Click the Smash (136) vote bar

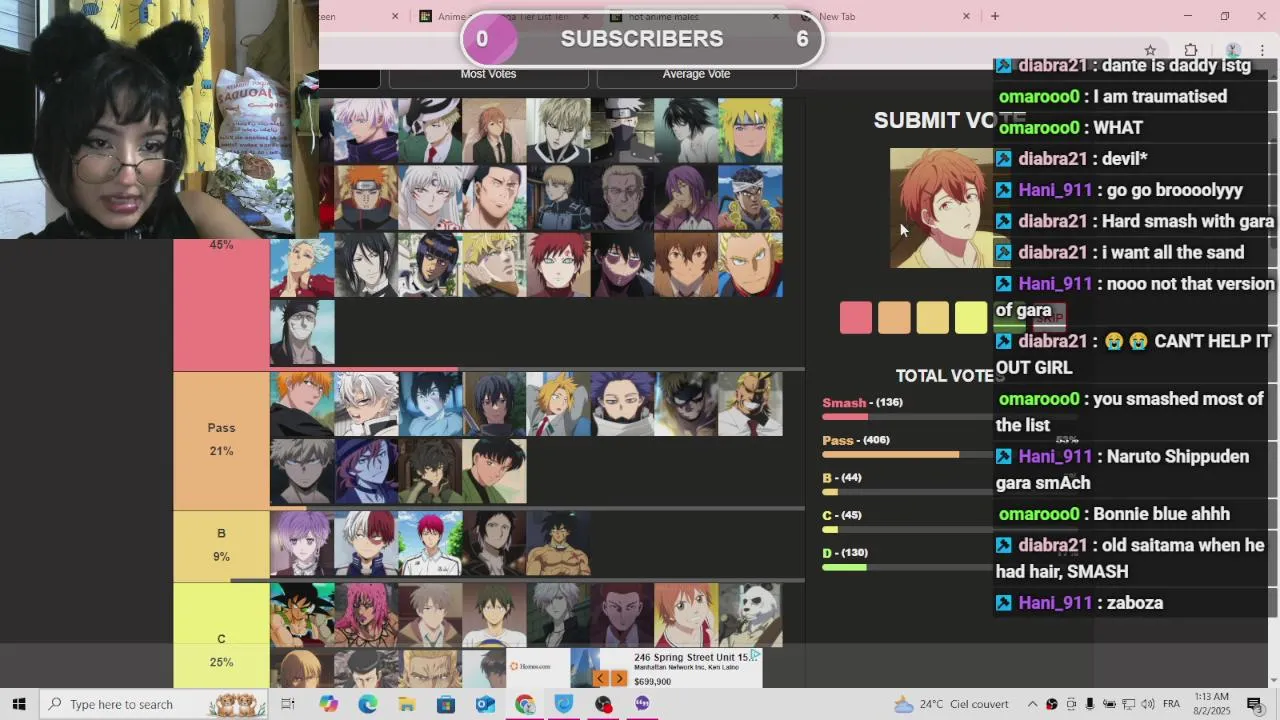[908, 417]
